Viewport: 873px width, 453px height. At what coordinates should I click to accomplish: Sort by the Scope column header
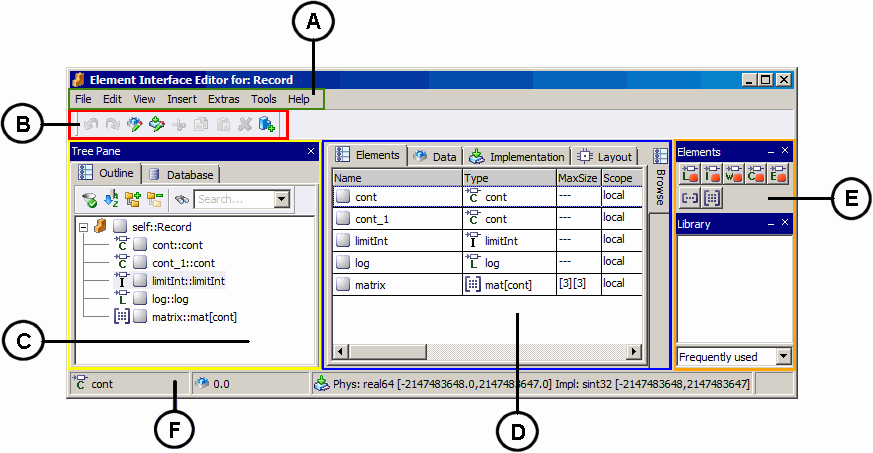coord(622,178)
